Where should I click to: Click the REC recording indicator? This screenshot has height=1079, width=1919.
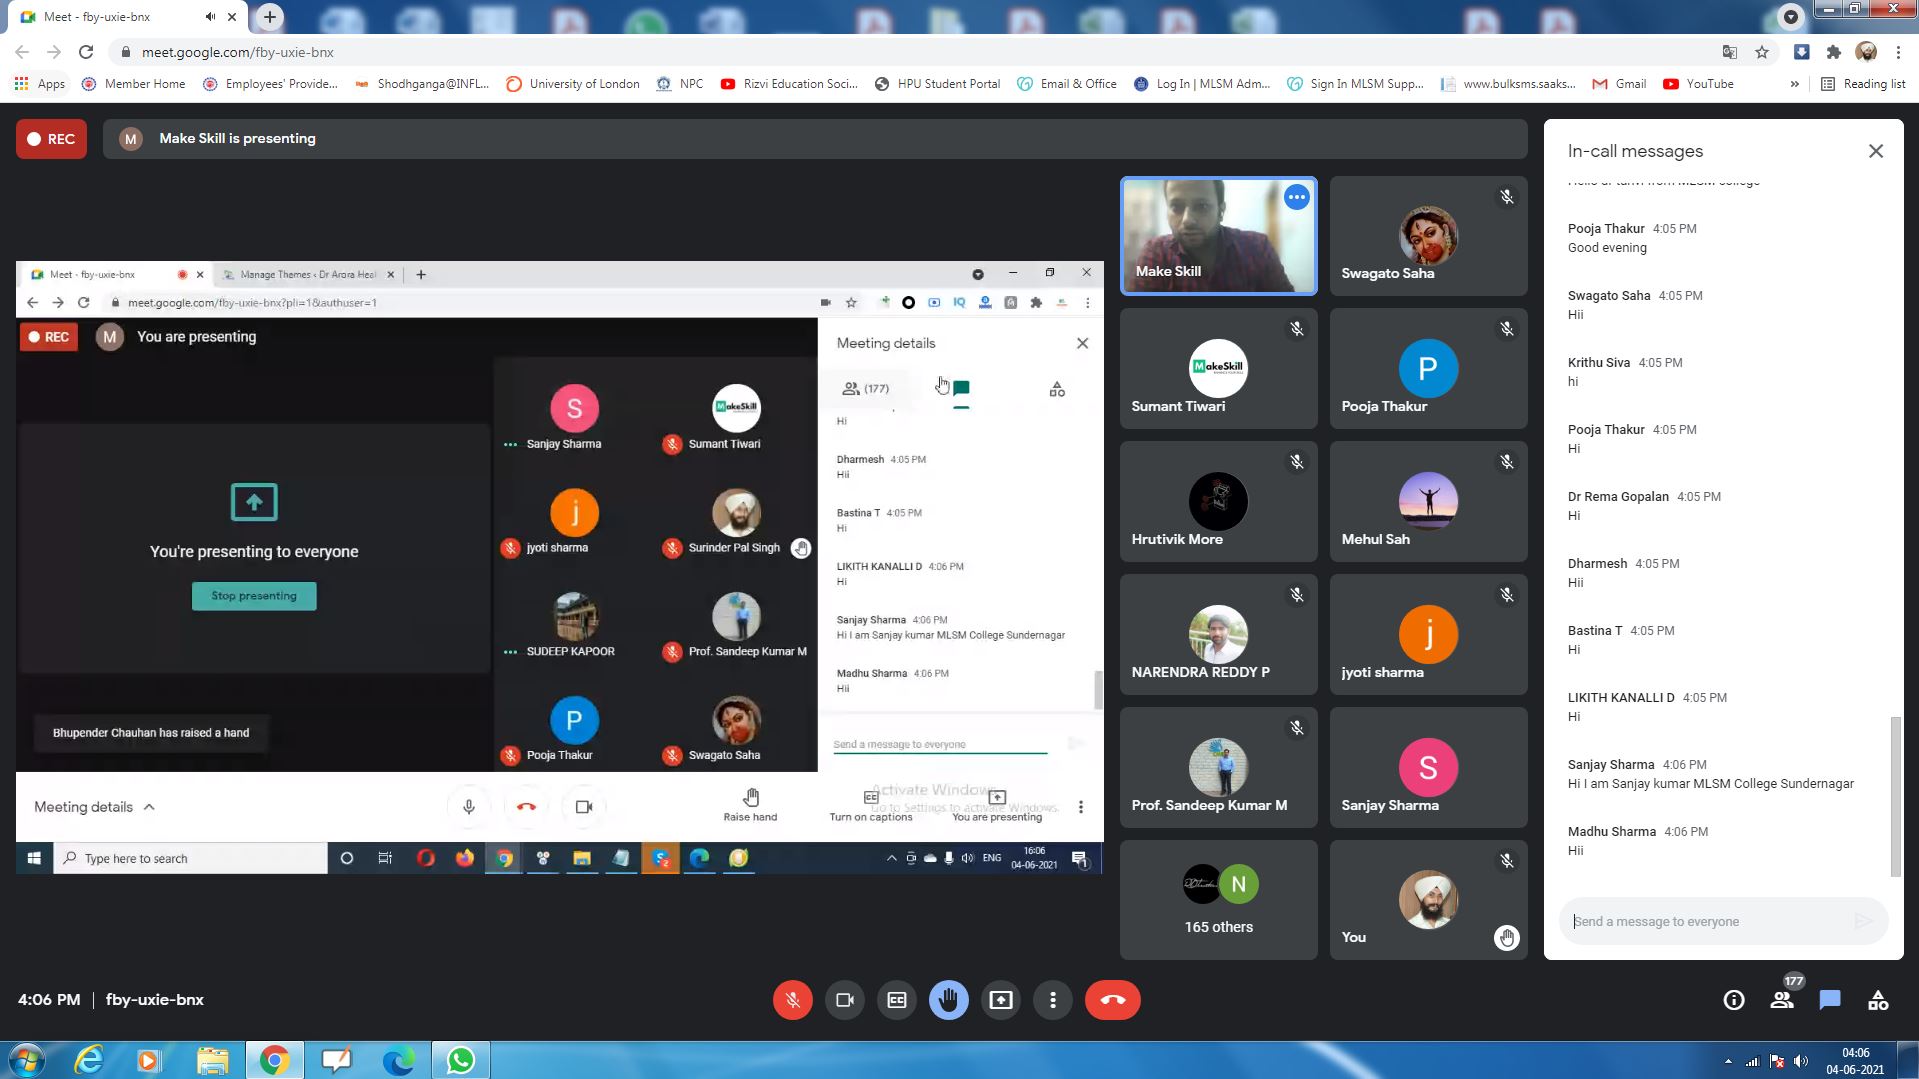click(51, 139)
